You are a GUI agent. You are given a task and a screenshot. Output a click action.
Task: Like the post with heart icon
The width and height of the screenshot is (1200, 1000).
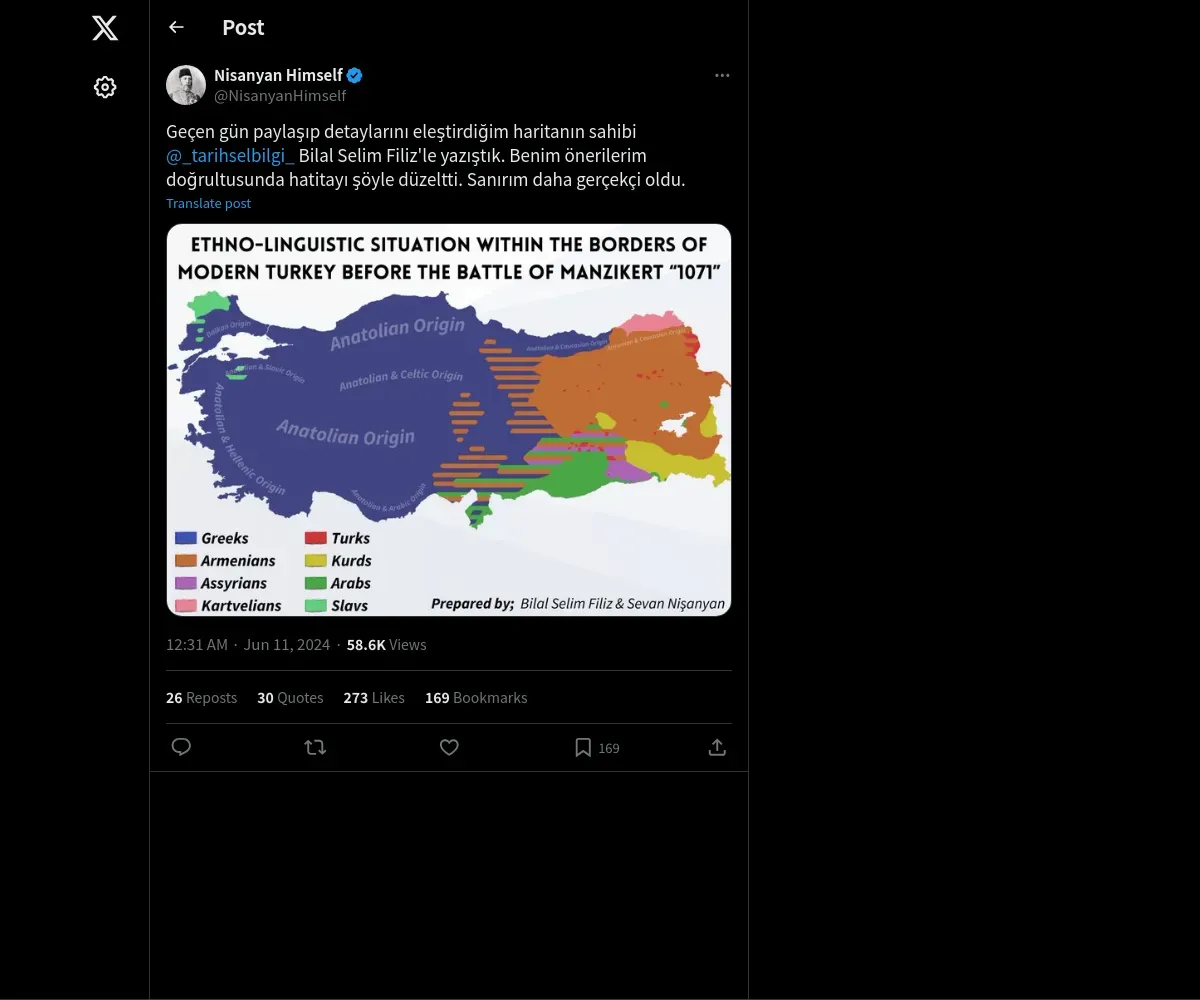coord(449,747)
